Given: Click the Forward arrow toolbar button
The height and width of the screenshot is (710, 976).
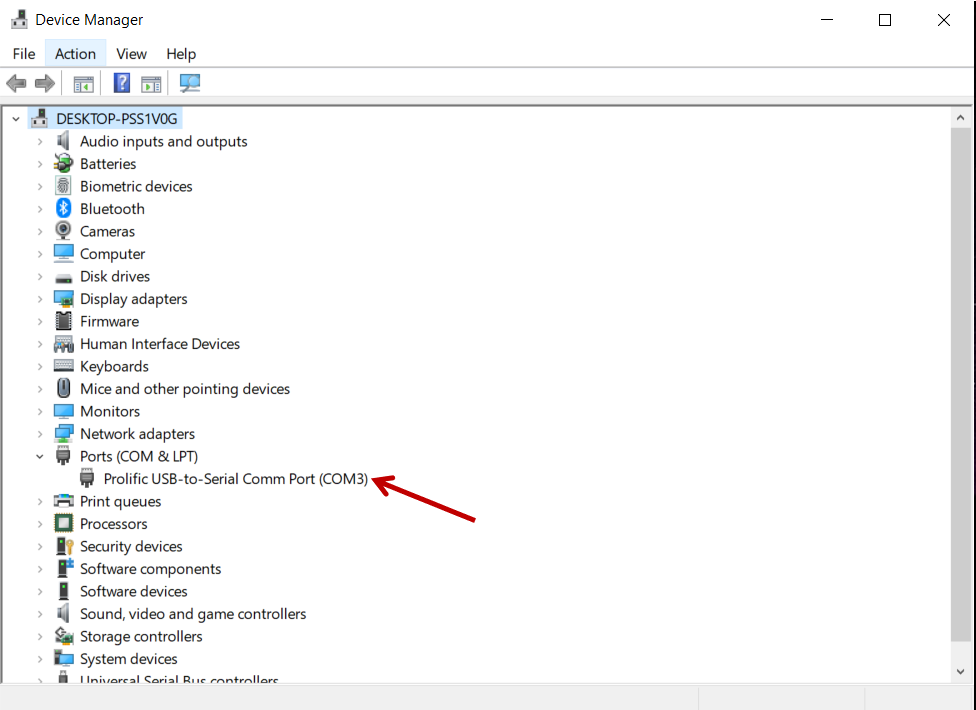Looking at the screenshot, I should coord(44,83).
